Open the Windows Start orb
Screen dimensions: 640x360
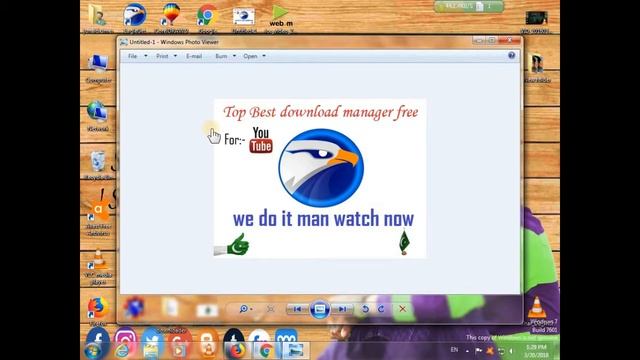point(93,351)
